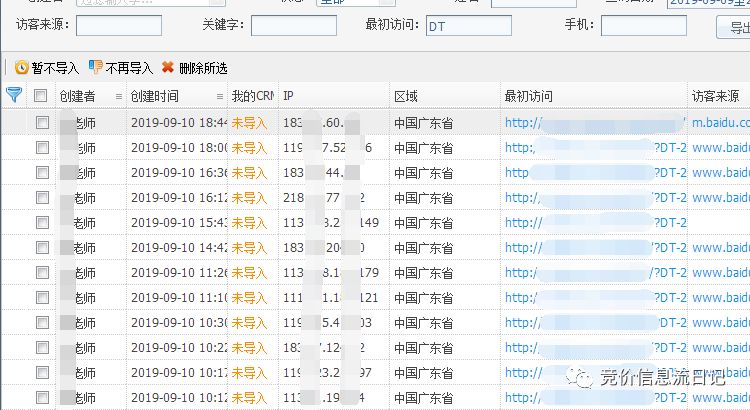The image size is (750, 410).
Task: Click the 导出 button at top right
Action: [x=734, y=27]
